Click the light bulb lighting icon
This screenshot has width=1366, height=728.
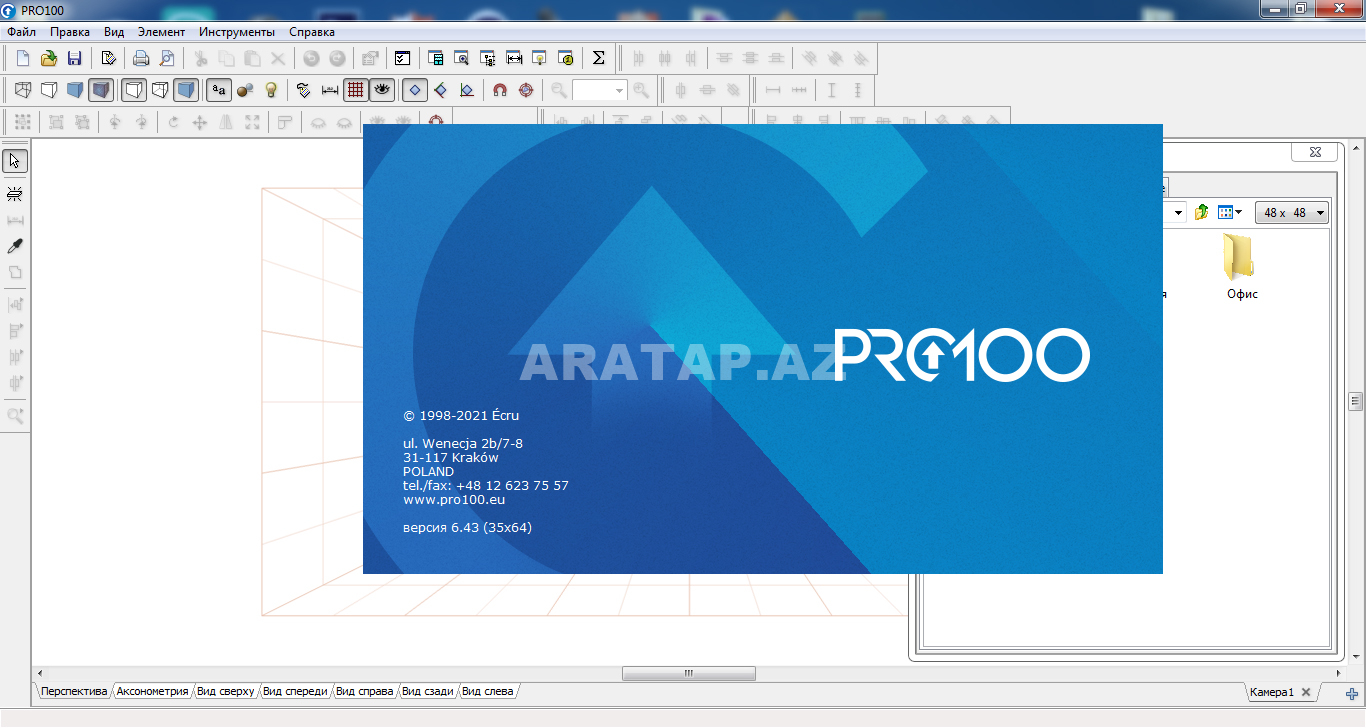point(271,90)
